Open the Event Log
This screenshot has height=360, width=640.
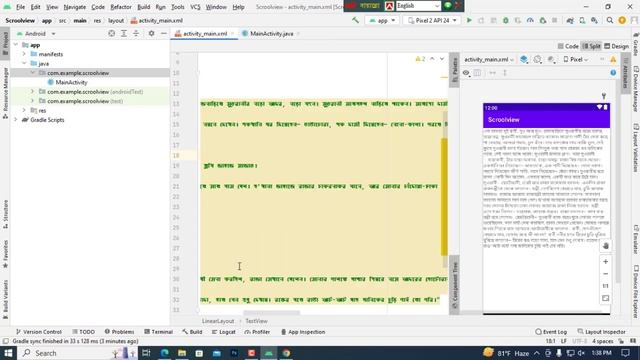[x=551, y=332]
